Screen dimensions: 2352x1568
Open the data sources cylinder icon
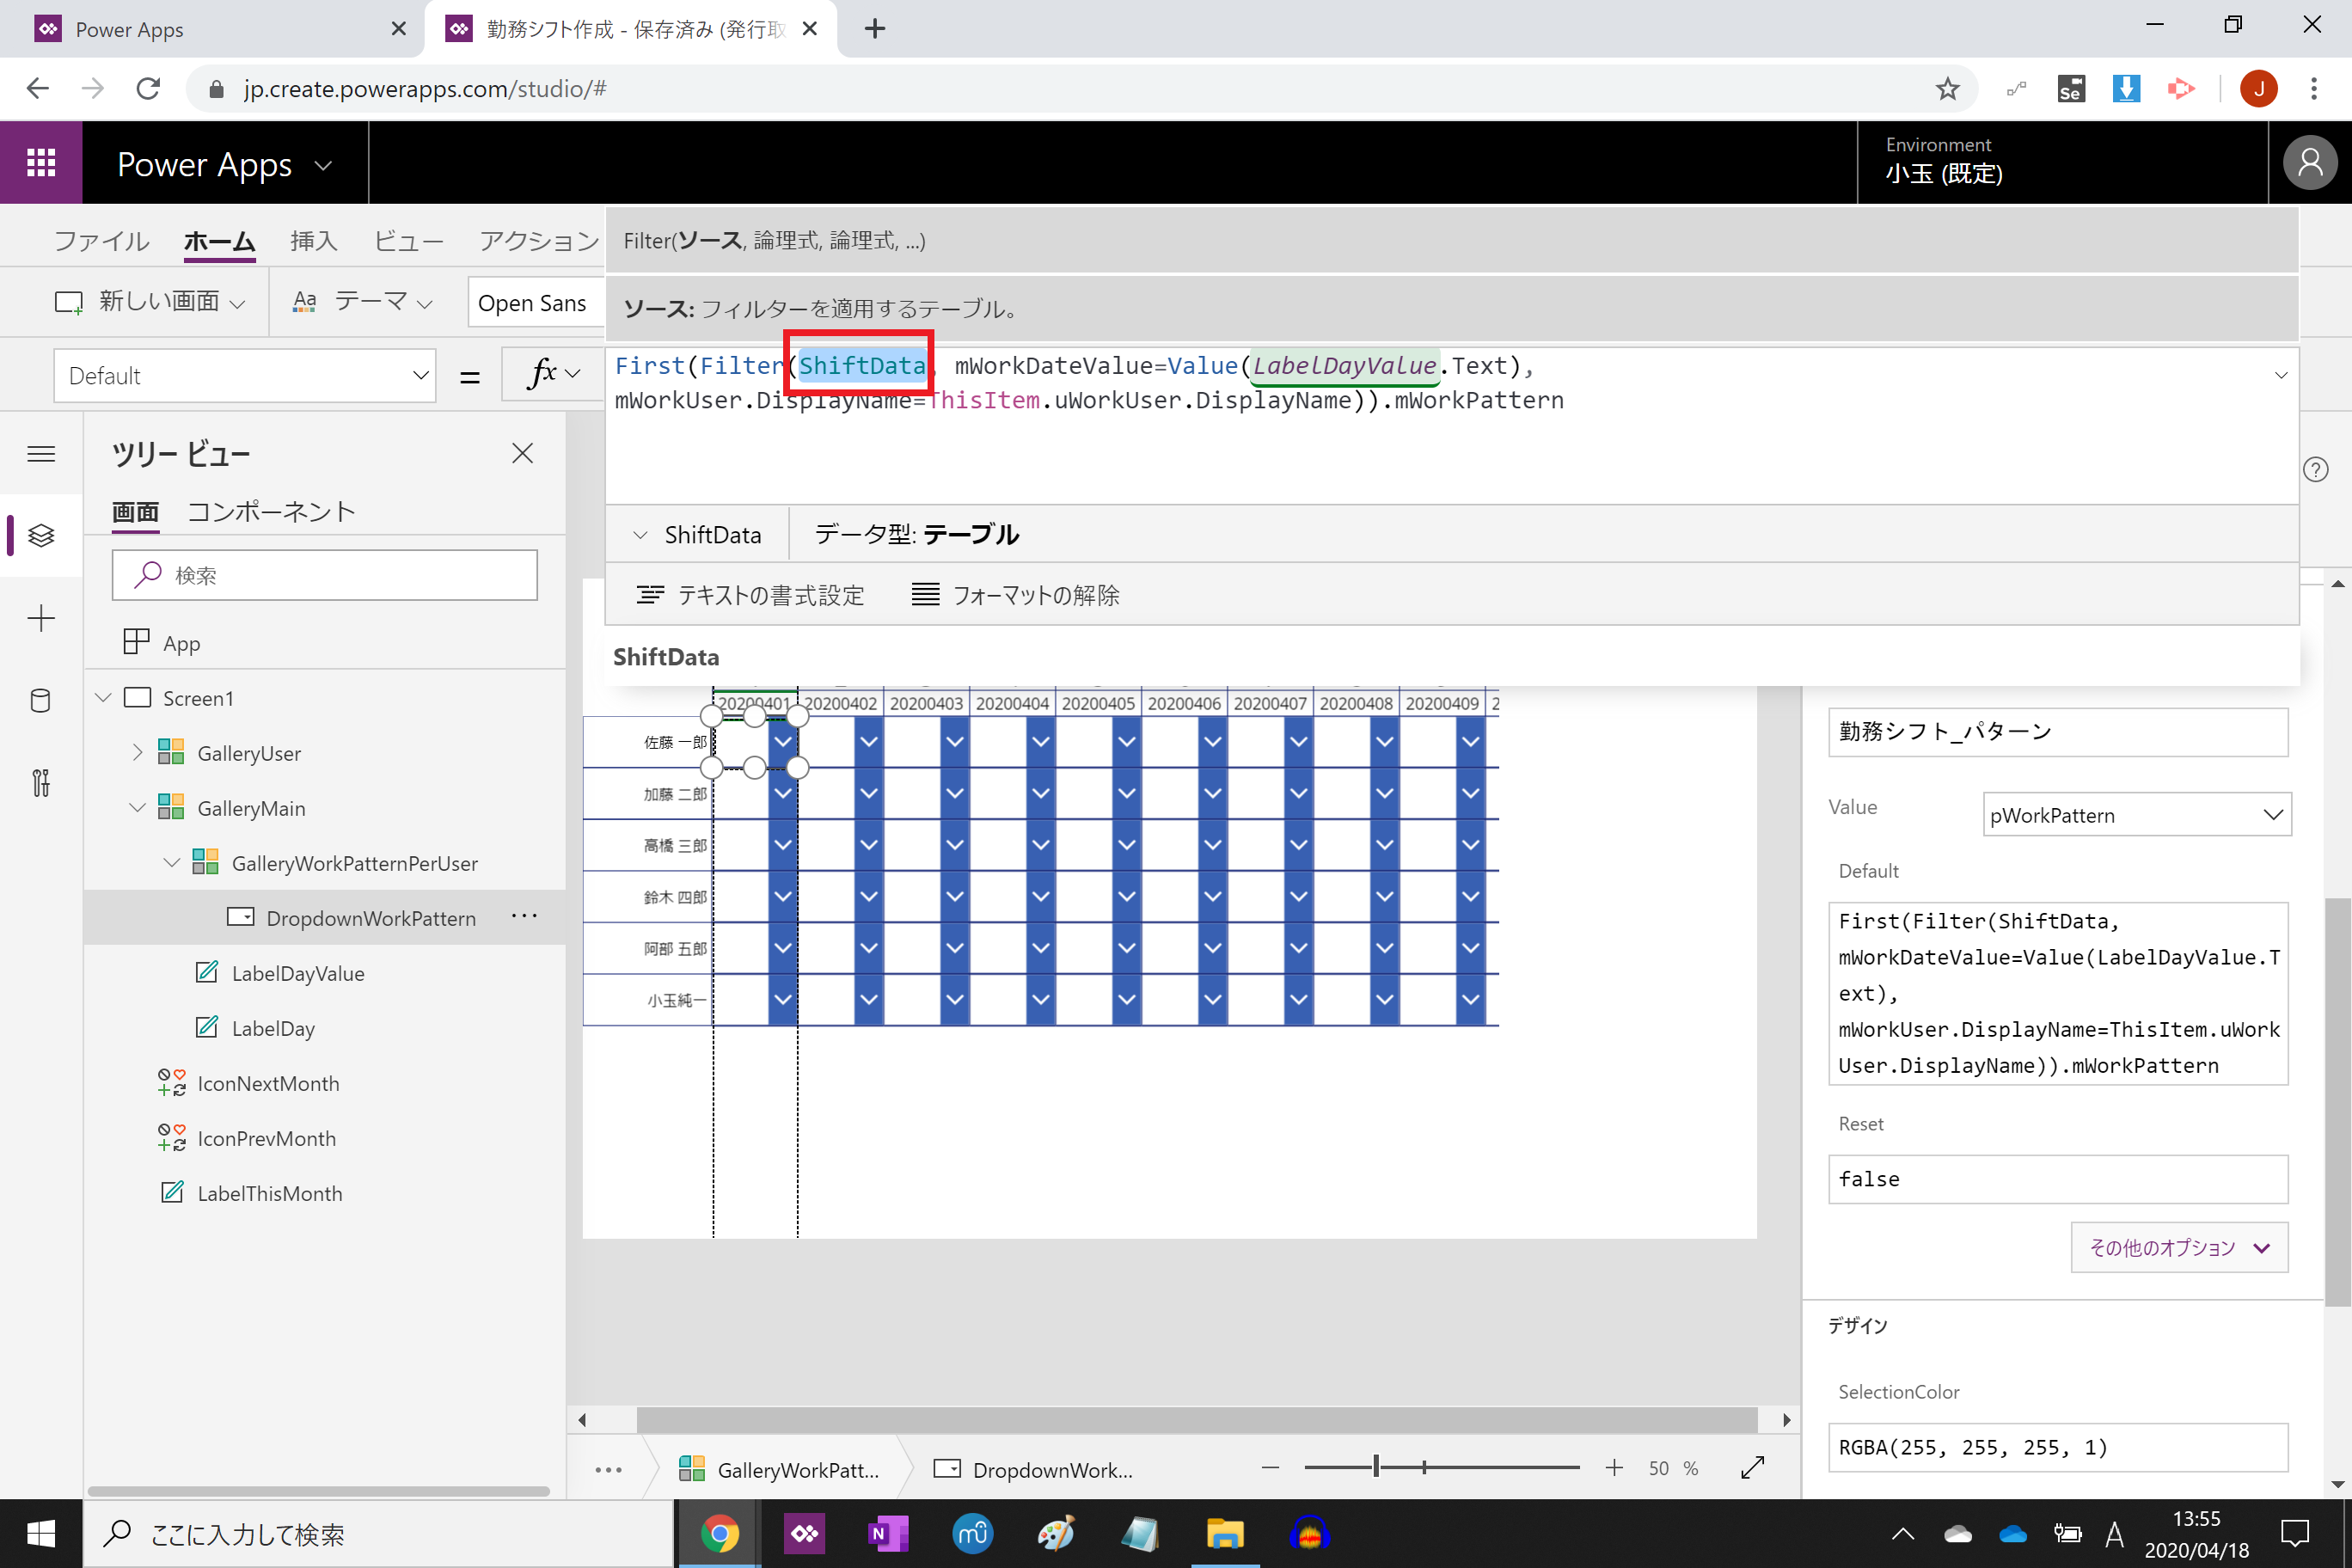(x=41, y=701)
